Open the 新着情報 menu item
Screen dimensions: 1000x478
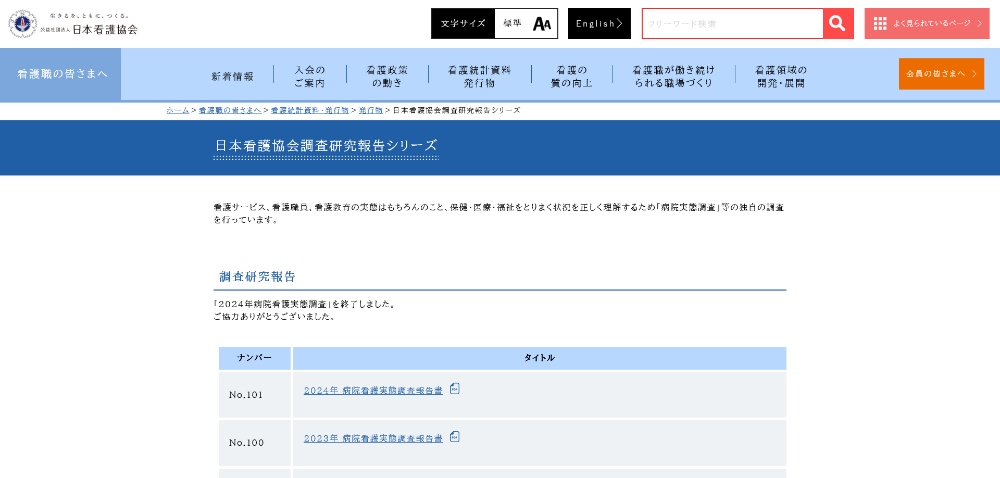[x=232, y=76]
